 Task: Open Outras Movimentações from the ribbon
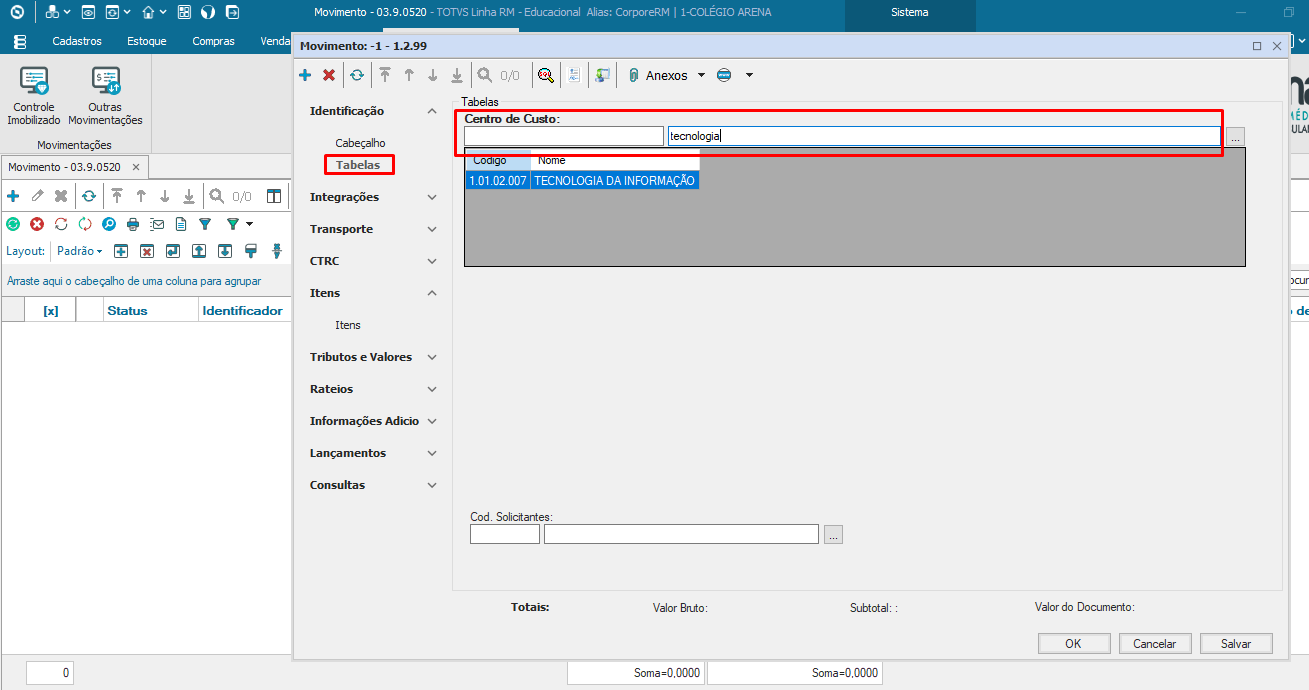[105, 97]
